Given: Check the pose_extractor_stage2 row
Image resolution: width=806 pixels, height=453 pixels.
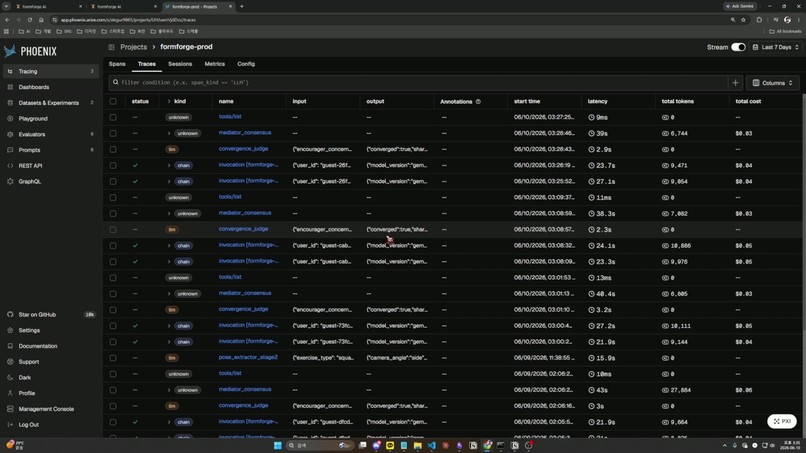Looking at the screenshot, I should click(113, 358).
